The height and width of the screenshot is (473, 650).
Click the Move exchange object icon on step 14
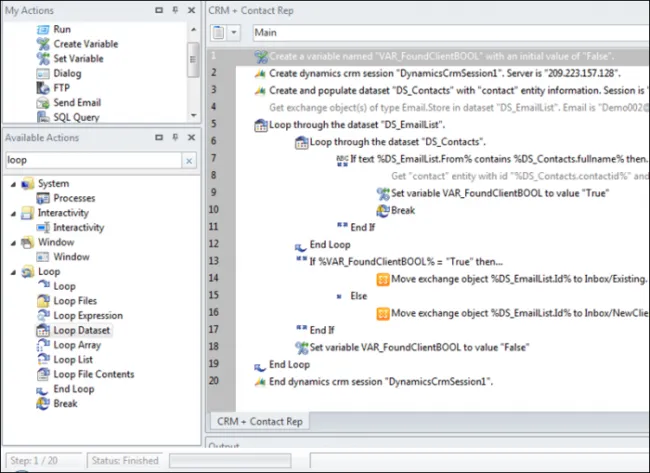point(383,279)
